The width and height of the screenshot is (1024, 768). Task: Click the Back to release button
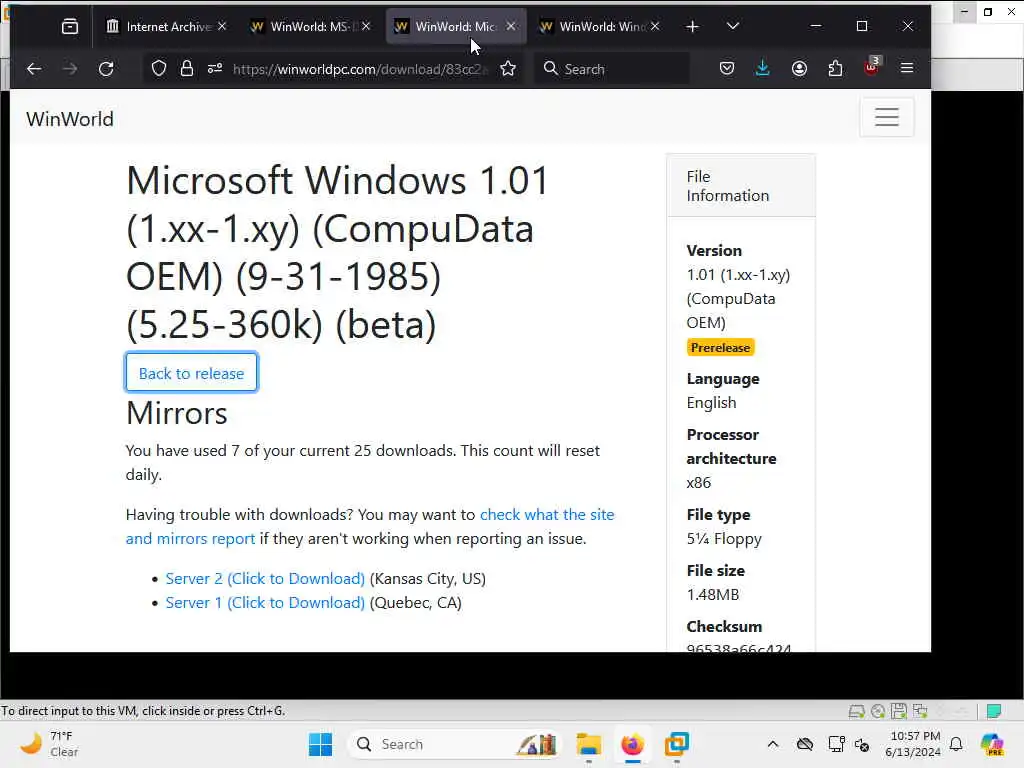pos(191,373)
